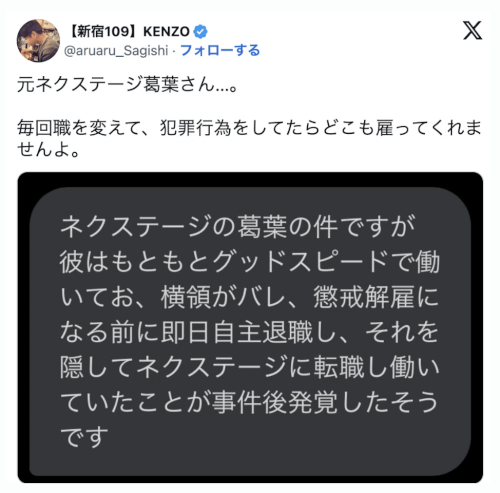Click the final です line of message
Image resolution: width=500 pixels, height=493 pixels.
pyautogui.click(x=84, y=437)
